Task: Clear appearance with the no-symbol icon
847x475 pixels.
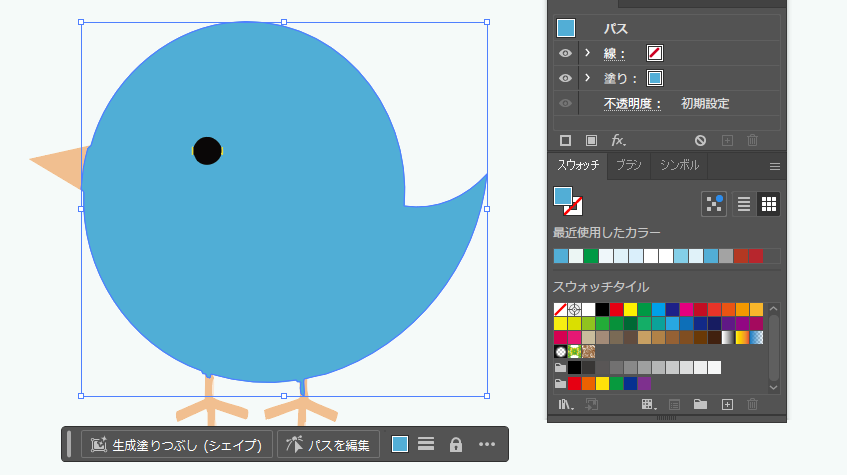Action: pyautogui.click(x=701, y=141)
